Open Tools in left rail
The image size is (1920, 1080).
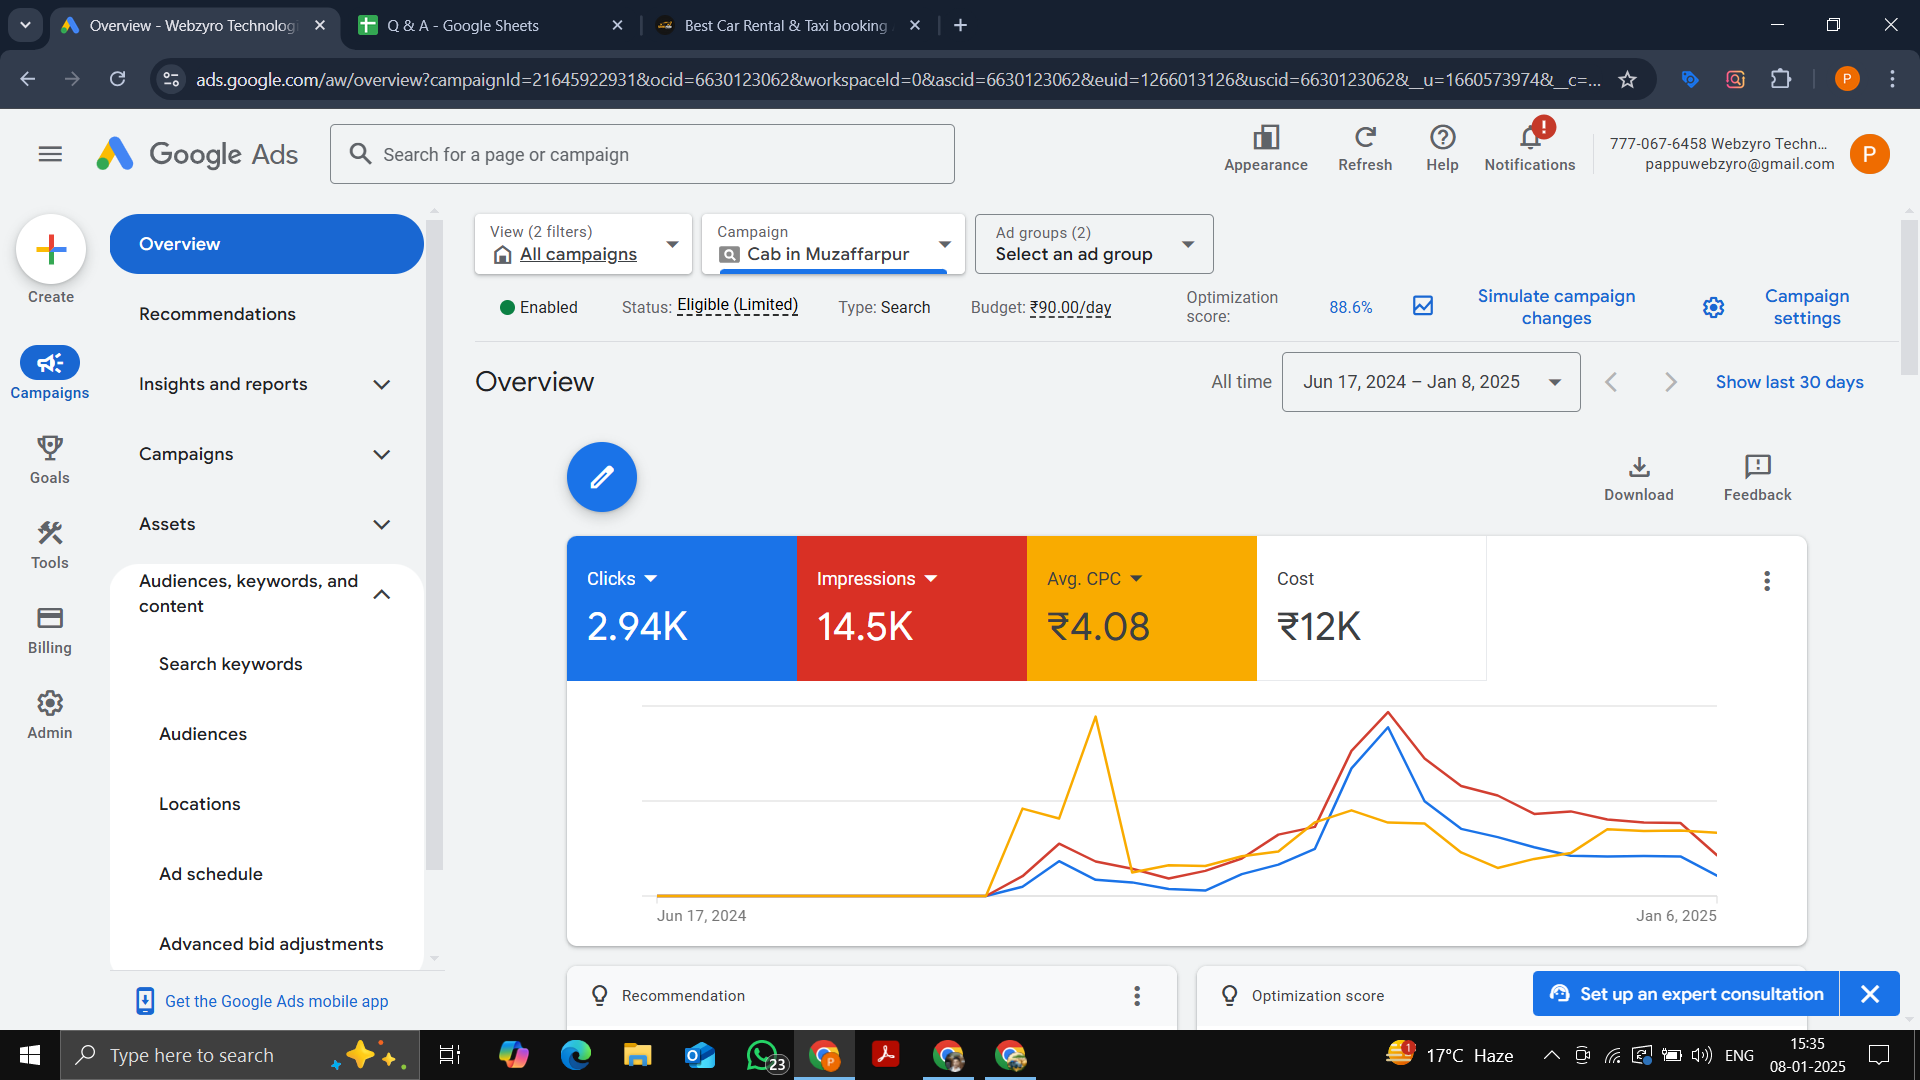pos(50,544)
